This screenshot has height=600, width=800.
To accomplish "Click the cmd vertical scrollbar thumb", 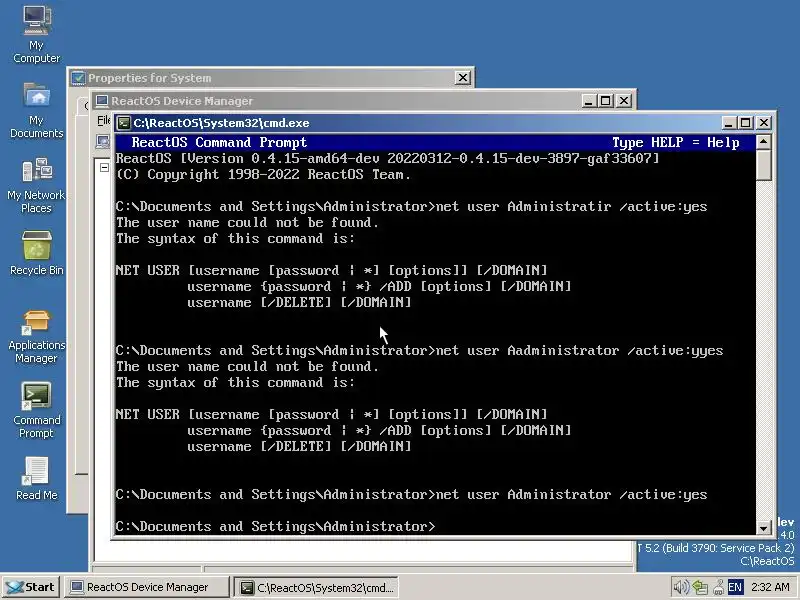I will pos(763,165).
